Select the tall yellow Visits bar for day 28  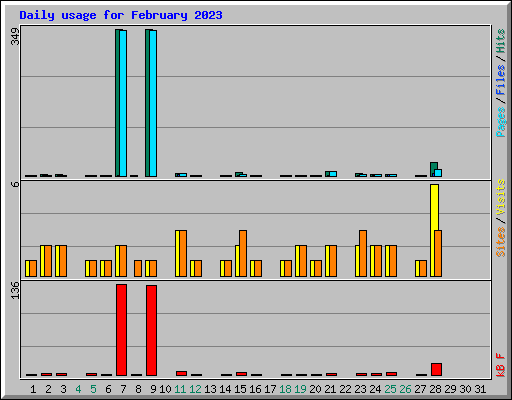click(434, 230)
